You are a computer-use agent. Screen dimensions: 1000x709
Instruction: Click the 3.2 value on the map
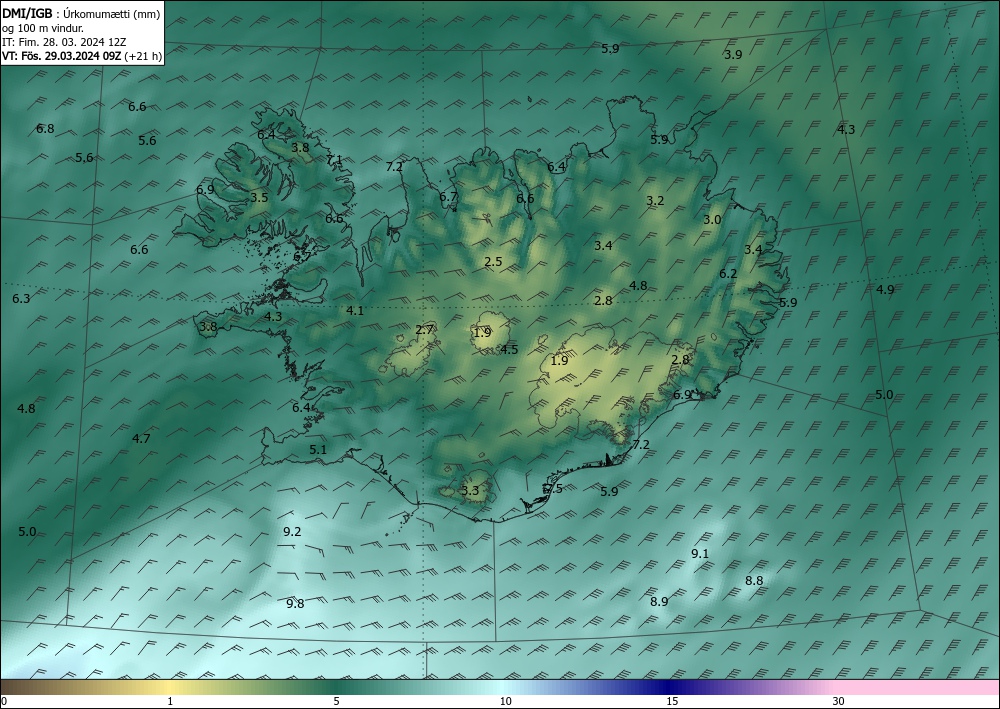click(x=655, y=201)
